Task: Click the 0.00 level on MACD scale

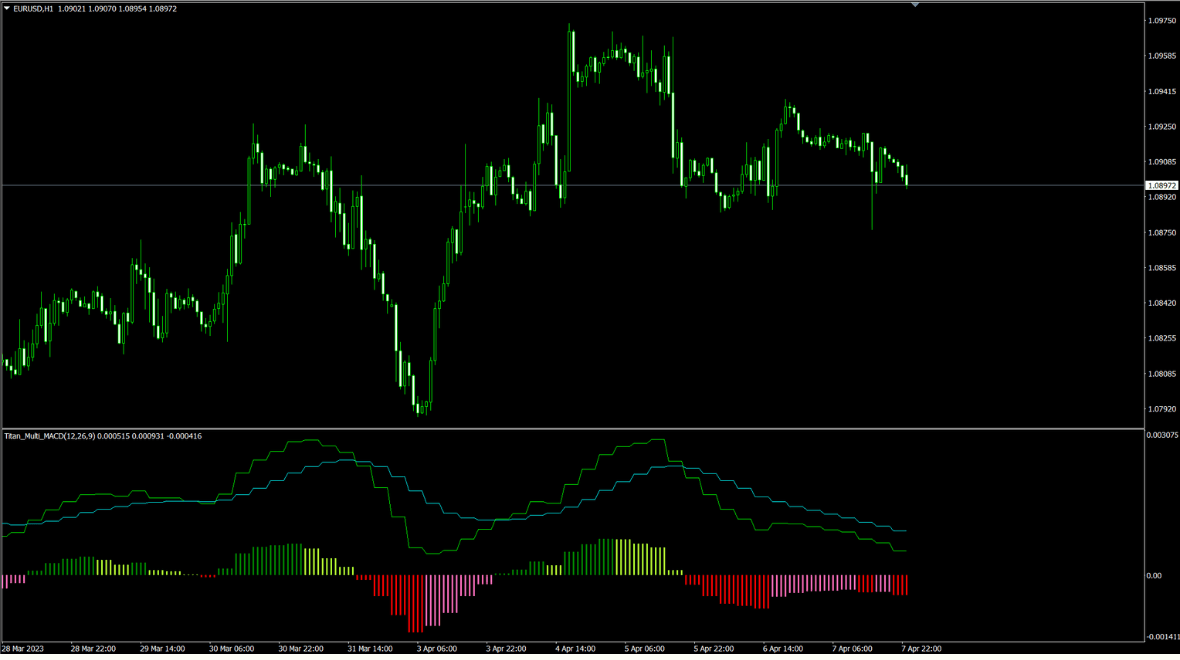Action: click(1154, 575)
